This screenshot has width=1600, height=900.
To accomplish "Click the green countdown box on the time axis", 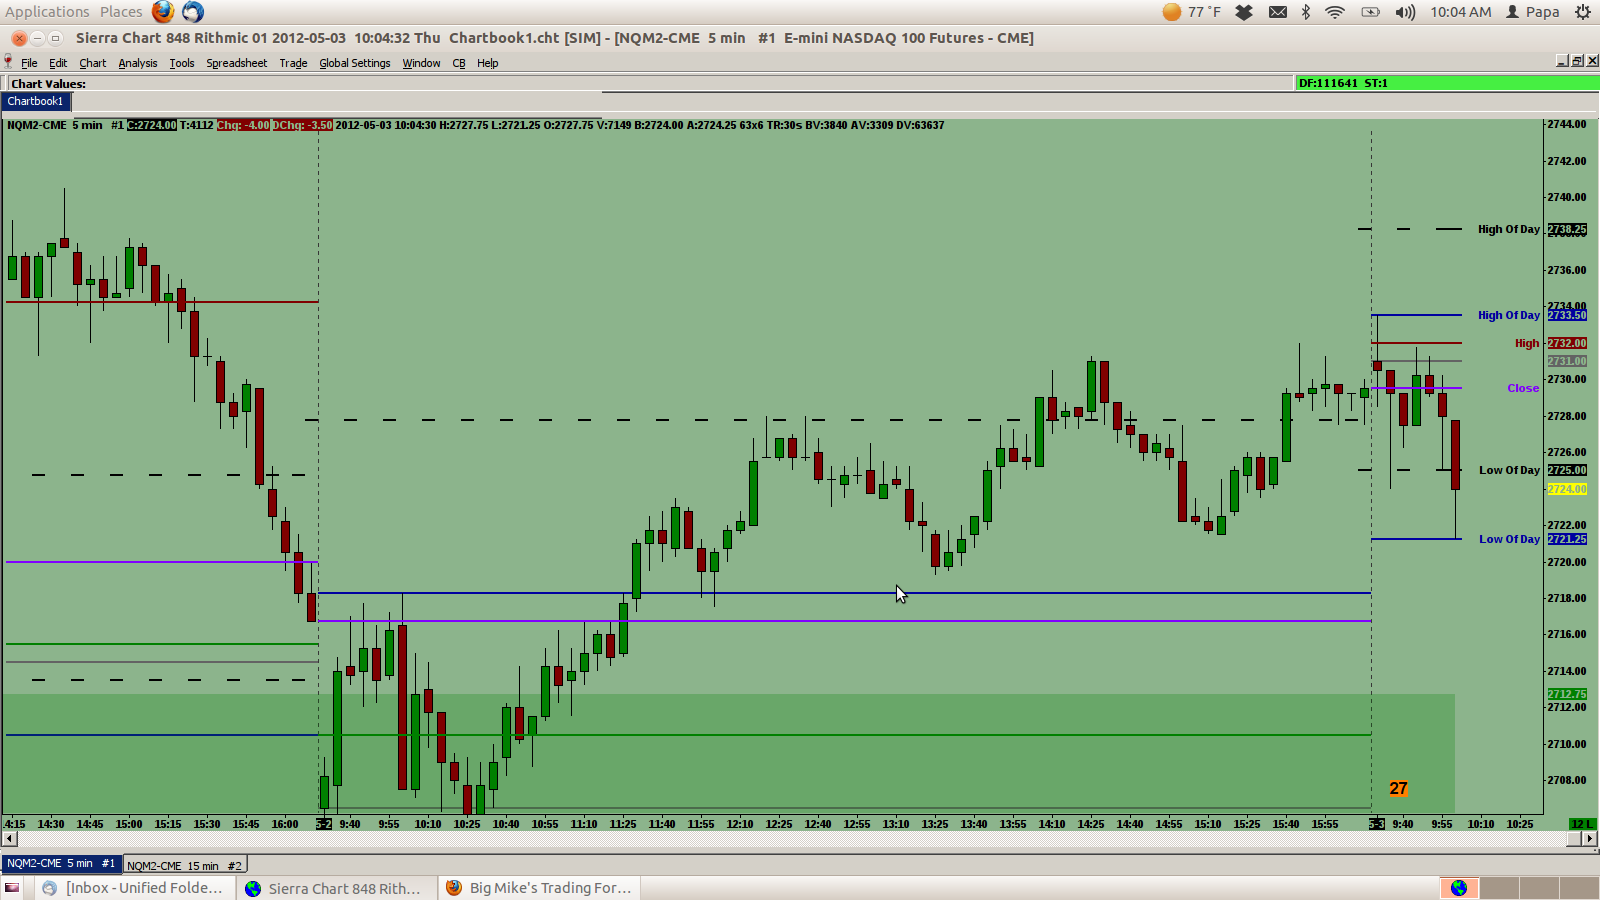I will point(1582,824).
